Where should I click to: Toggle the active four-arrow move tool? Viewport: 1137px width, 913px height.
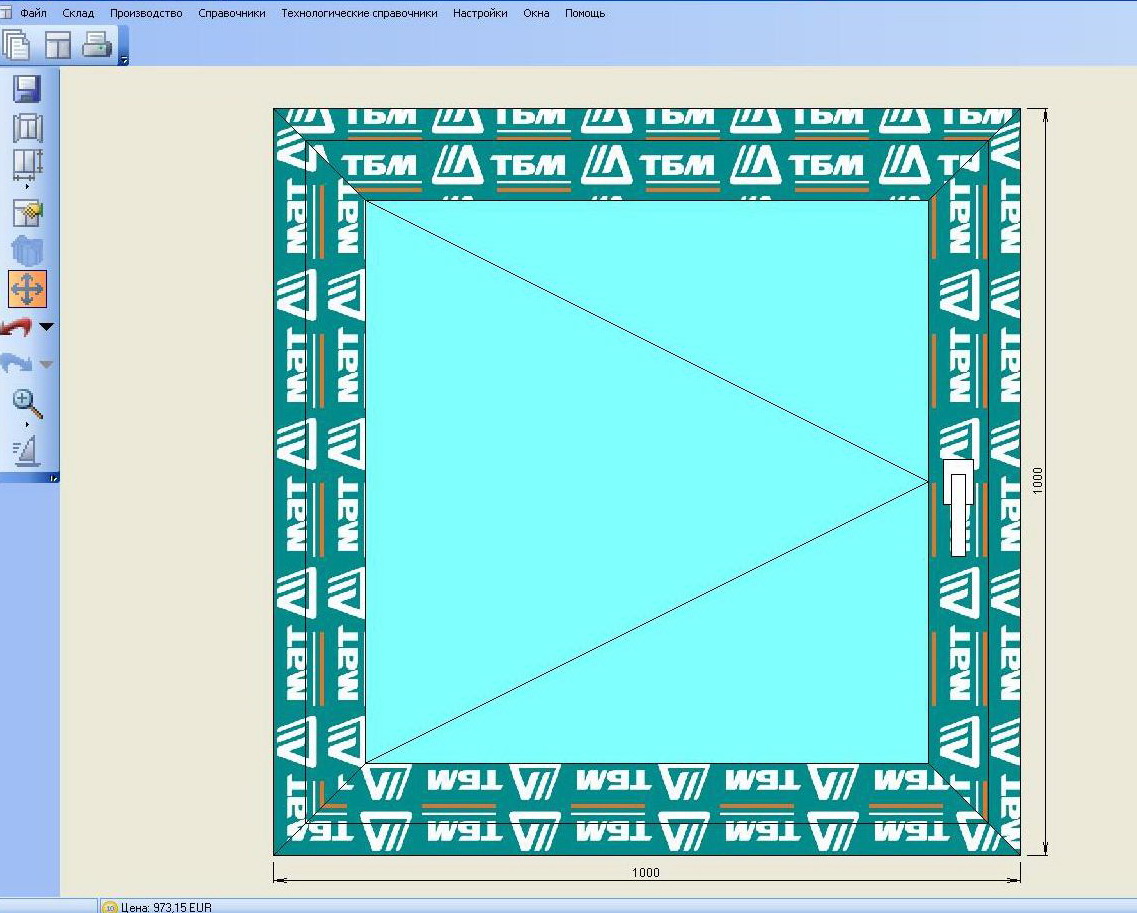coord(28,289)
